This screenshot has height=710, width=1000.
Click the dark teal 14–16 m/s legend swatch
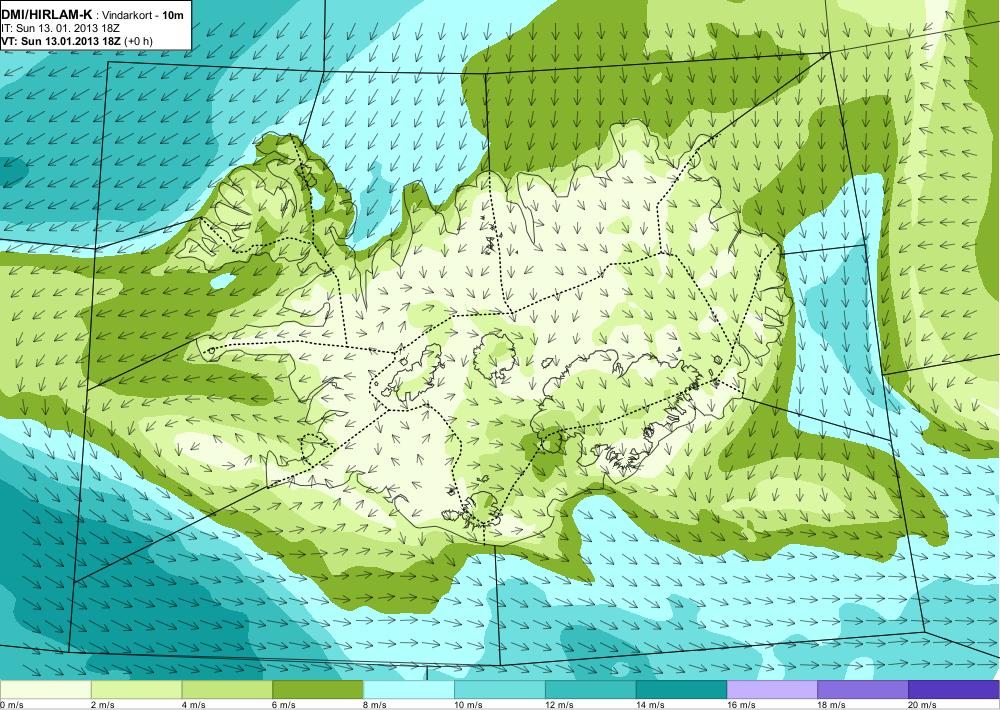(x=681, y=690)
